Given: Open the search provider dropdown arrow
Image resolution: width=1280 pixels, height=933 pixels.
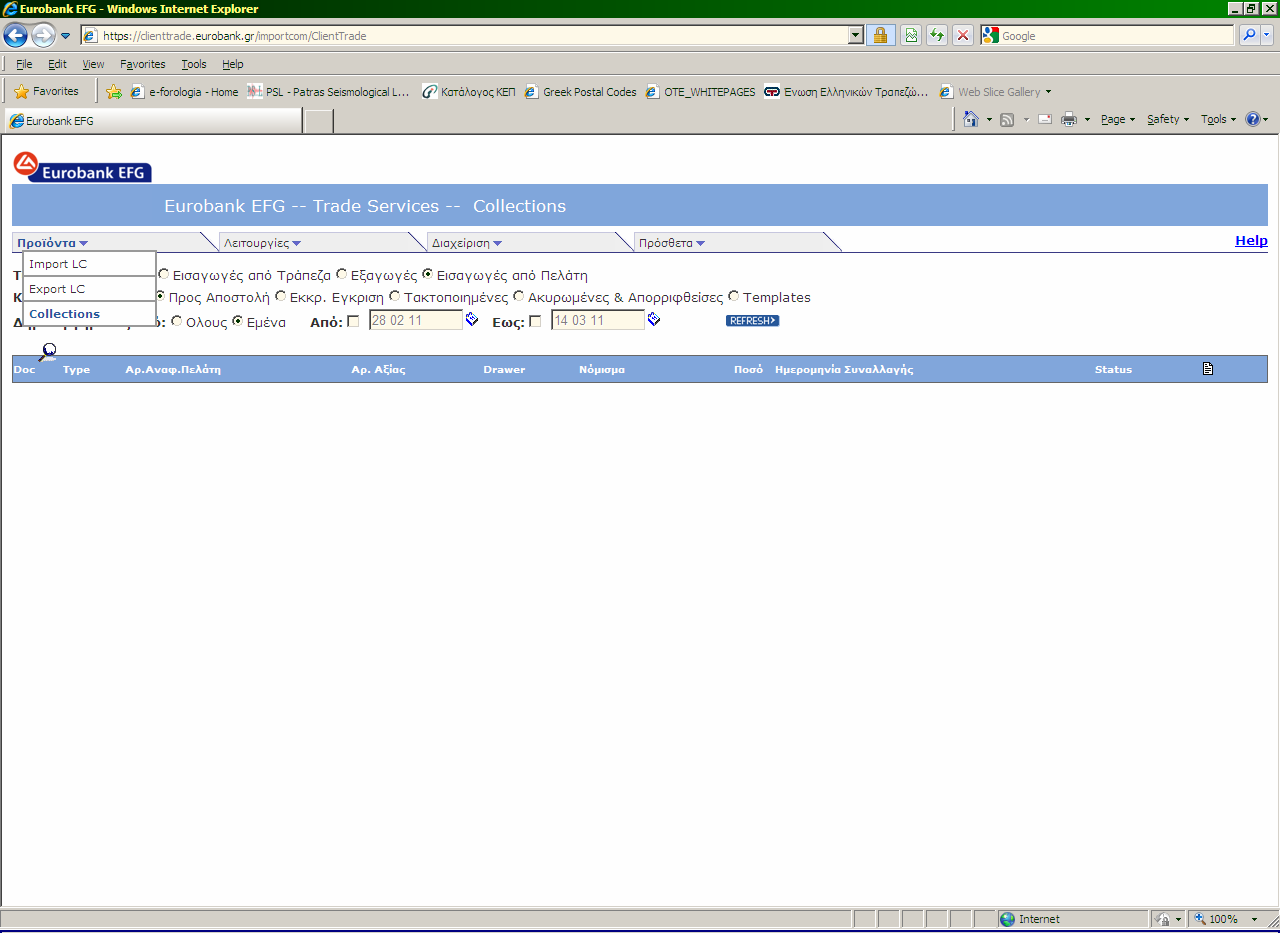Looking at the screenshot, I should coord(1268,36).
